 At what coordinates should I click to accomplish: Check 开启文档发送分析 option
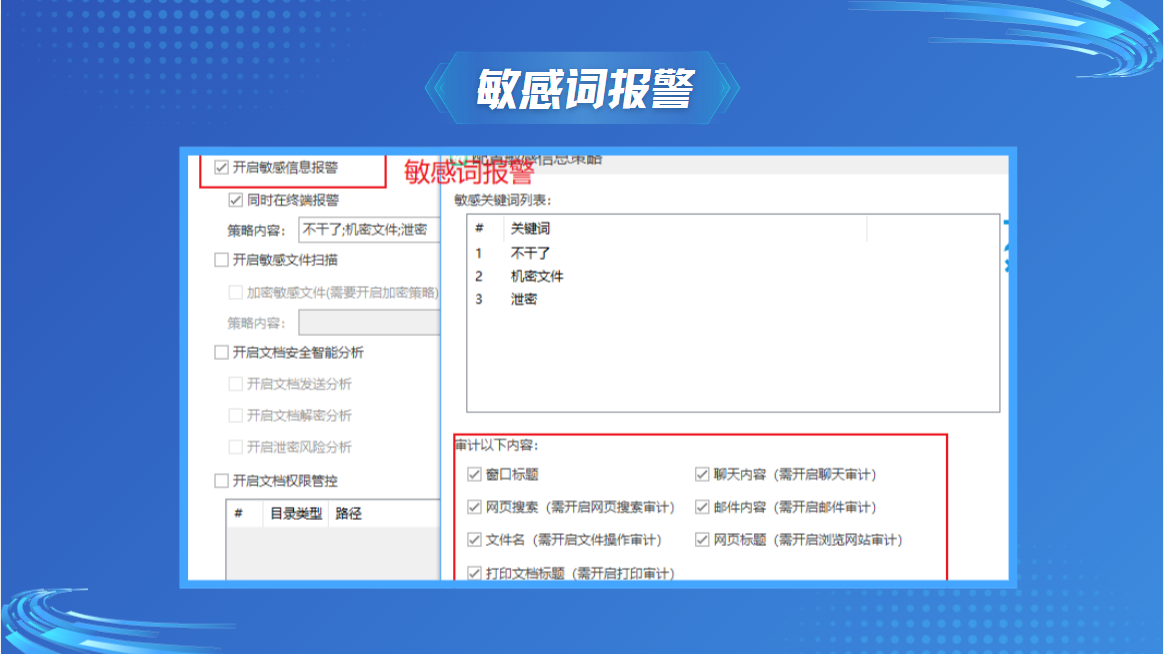(235, 384)
